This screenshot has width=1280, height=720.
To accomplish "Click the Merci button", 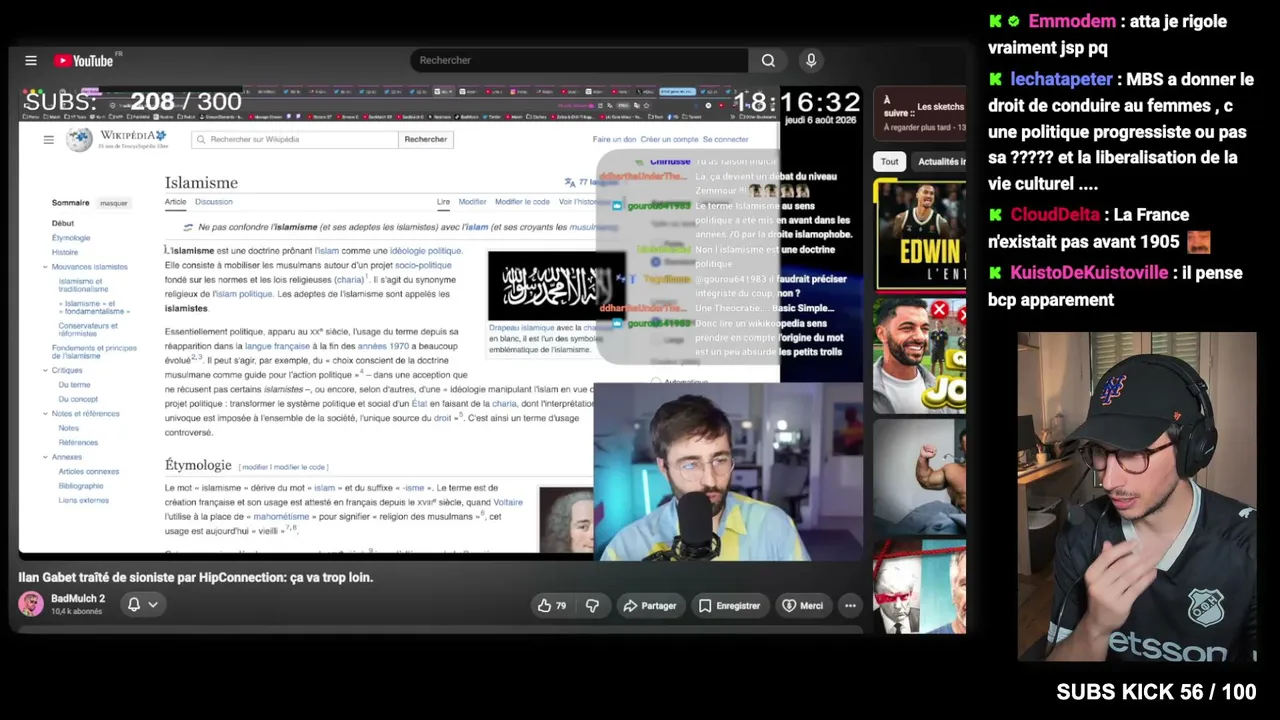I will click(x=802, y=606).
